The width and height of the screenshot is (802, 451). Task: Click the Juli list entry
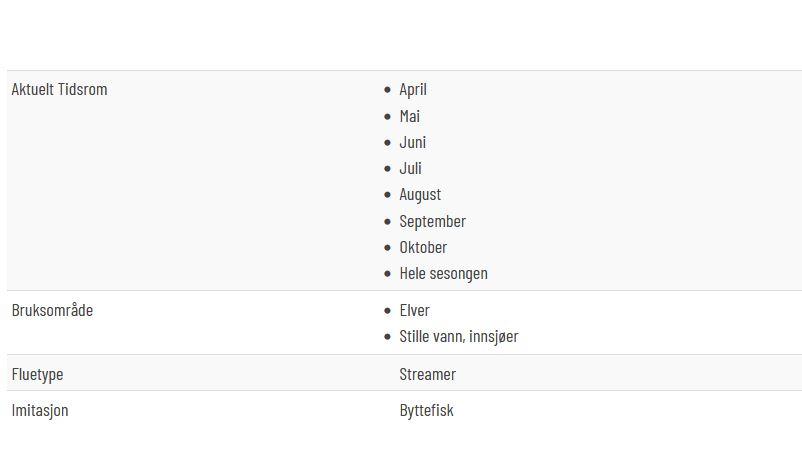410,168
